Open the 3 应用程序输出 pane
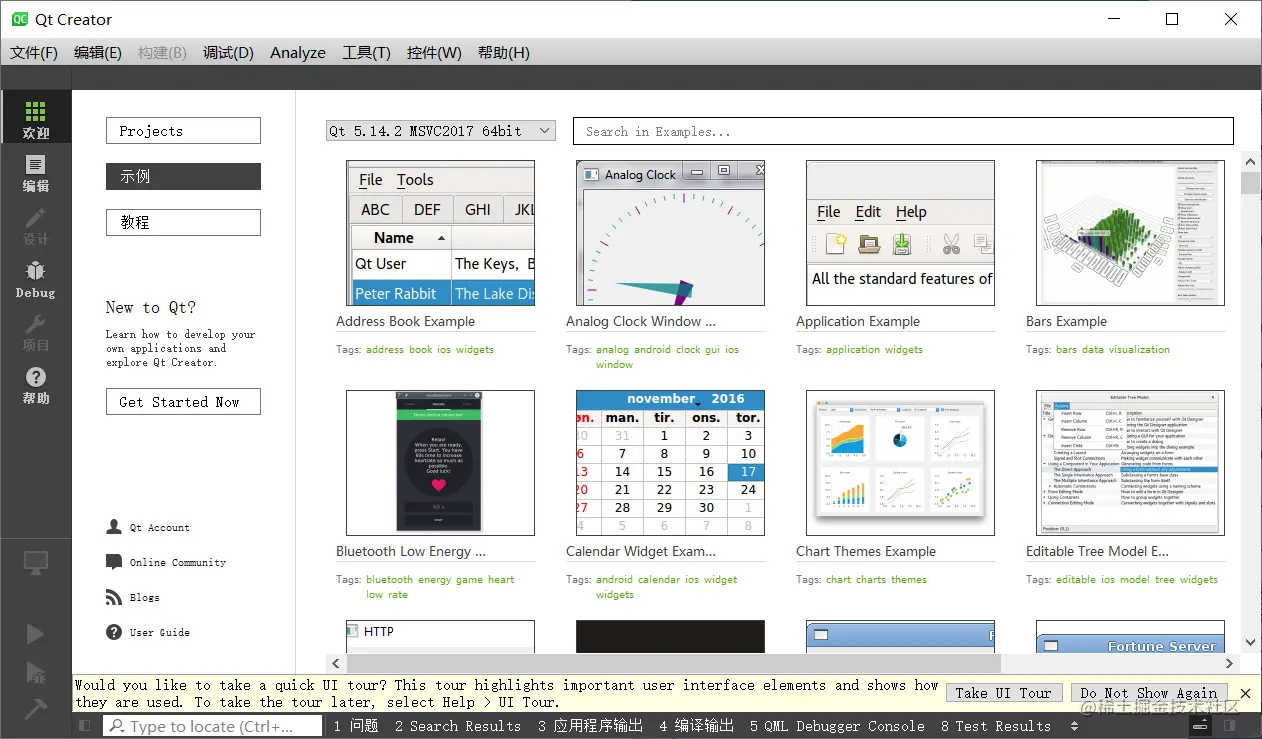This screenshot has width=1262, height=739. [x=589, y=727]
